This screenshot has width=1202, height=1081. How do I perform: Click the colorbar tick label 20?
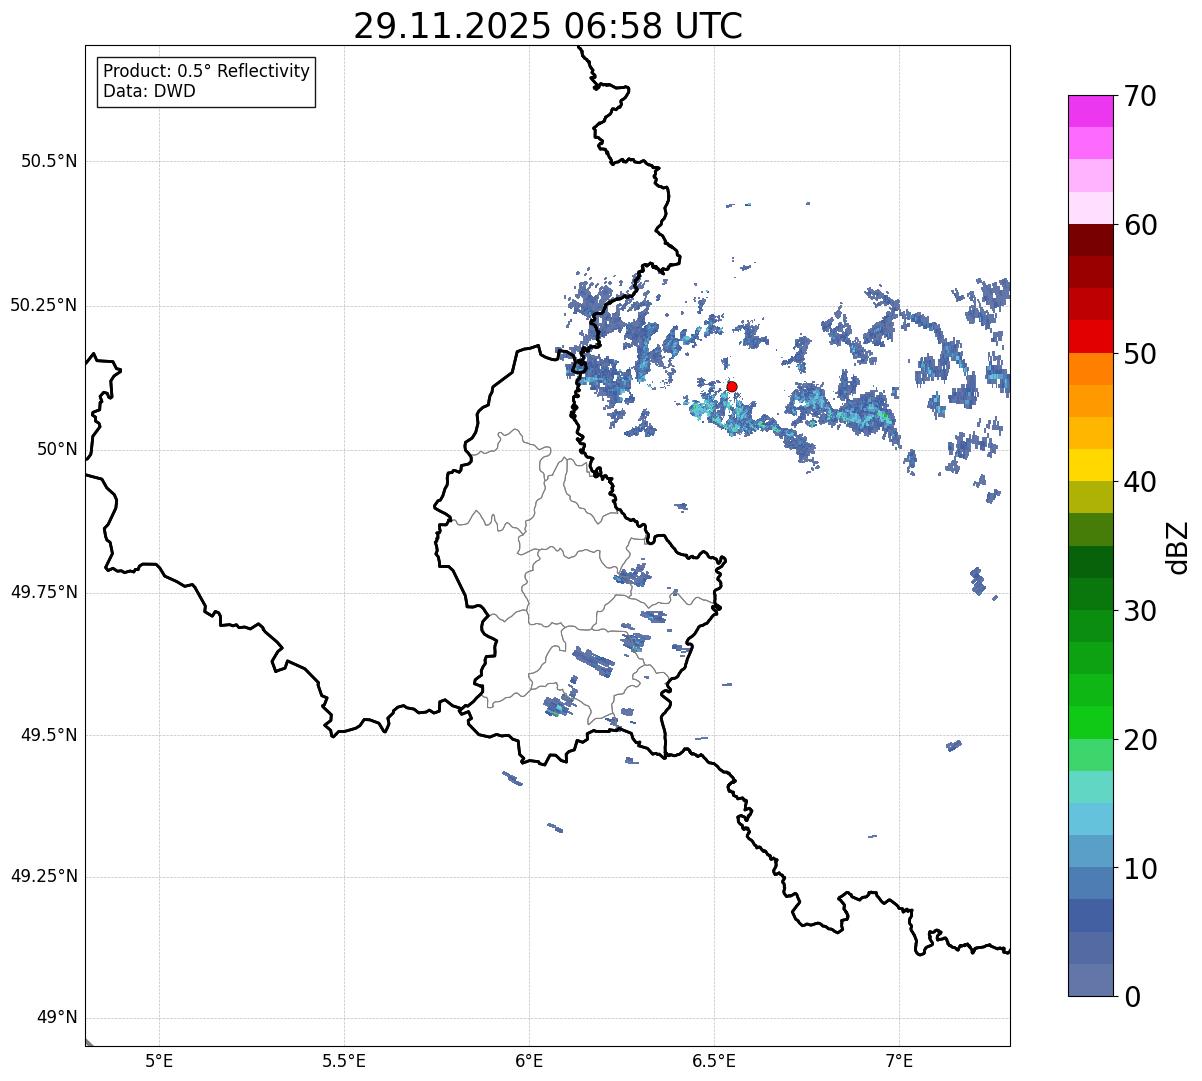point(1140,740)
